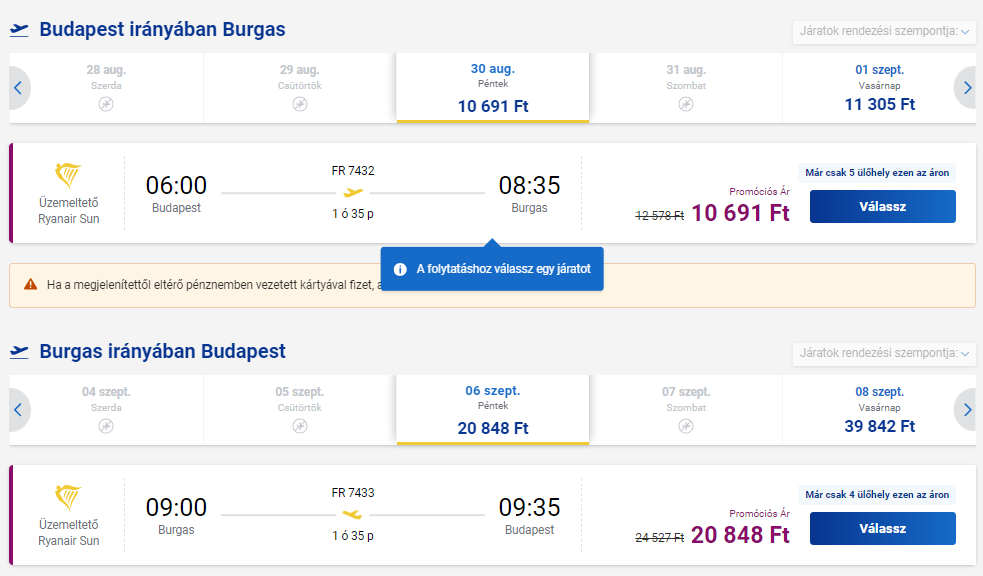Image resolution: width=983 pixels, height=576 pixels.
Task: Click the FR 7432 flight card
Action: tap(493, 193)
